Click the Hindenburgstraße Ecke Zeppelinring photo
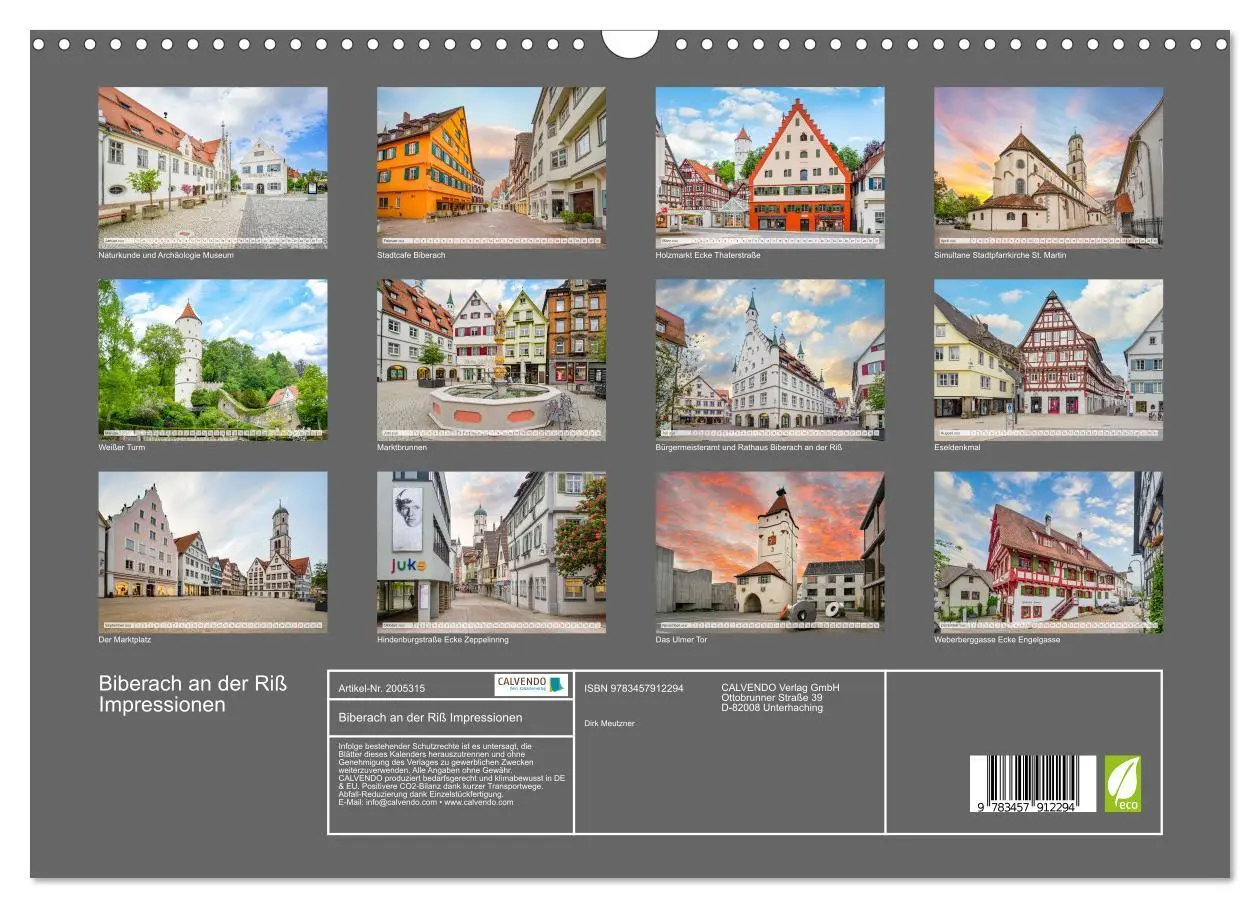 tap(491, 552)
